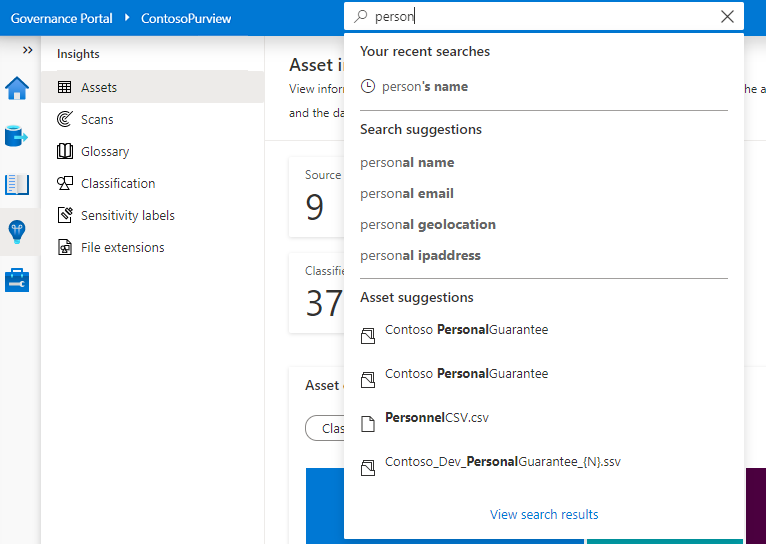Select the Insights lightbulb icon
The width and height of the screenshot is (766, 544).
click(18, 232)
